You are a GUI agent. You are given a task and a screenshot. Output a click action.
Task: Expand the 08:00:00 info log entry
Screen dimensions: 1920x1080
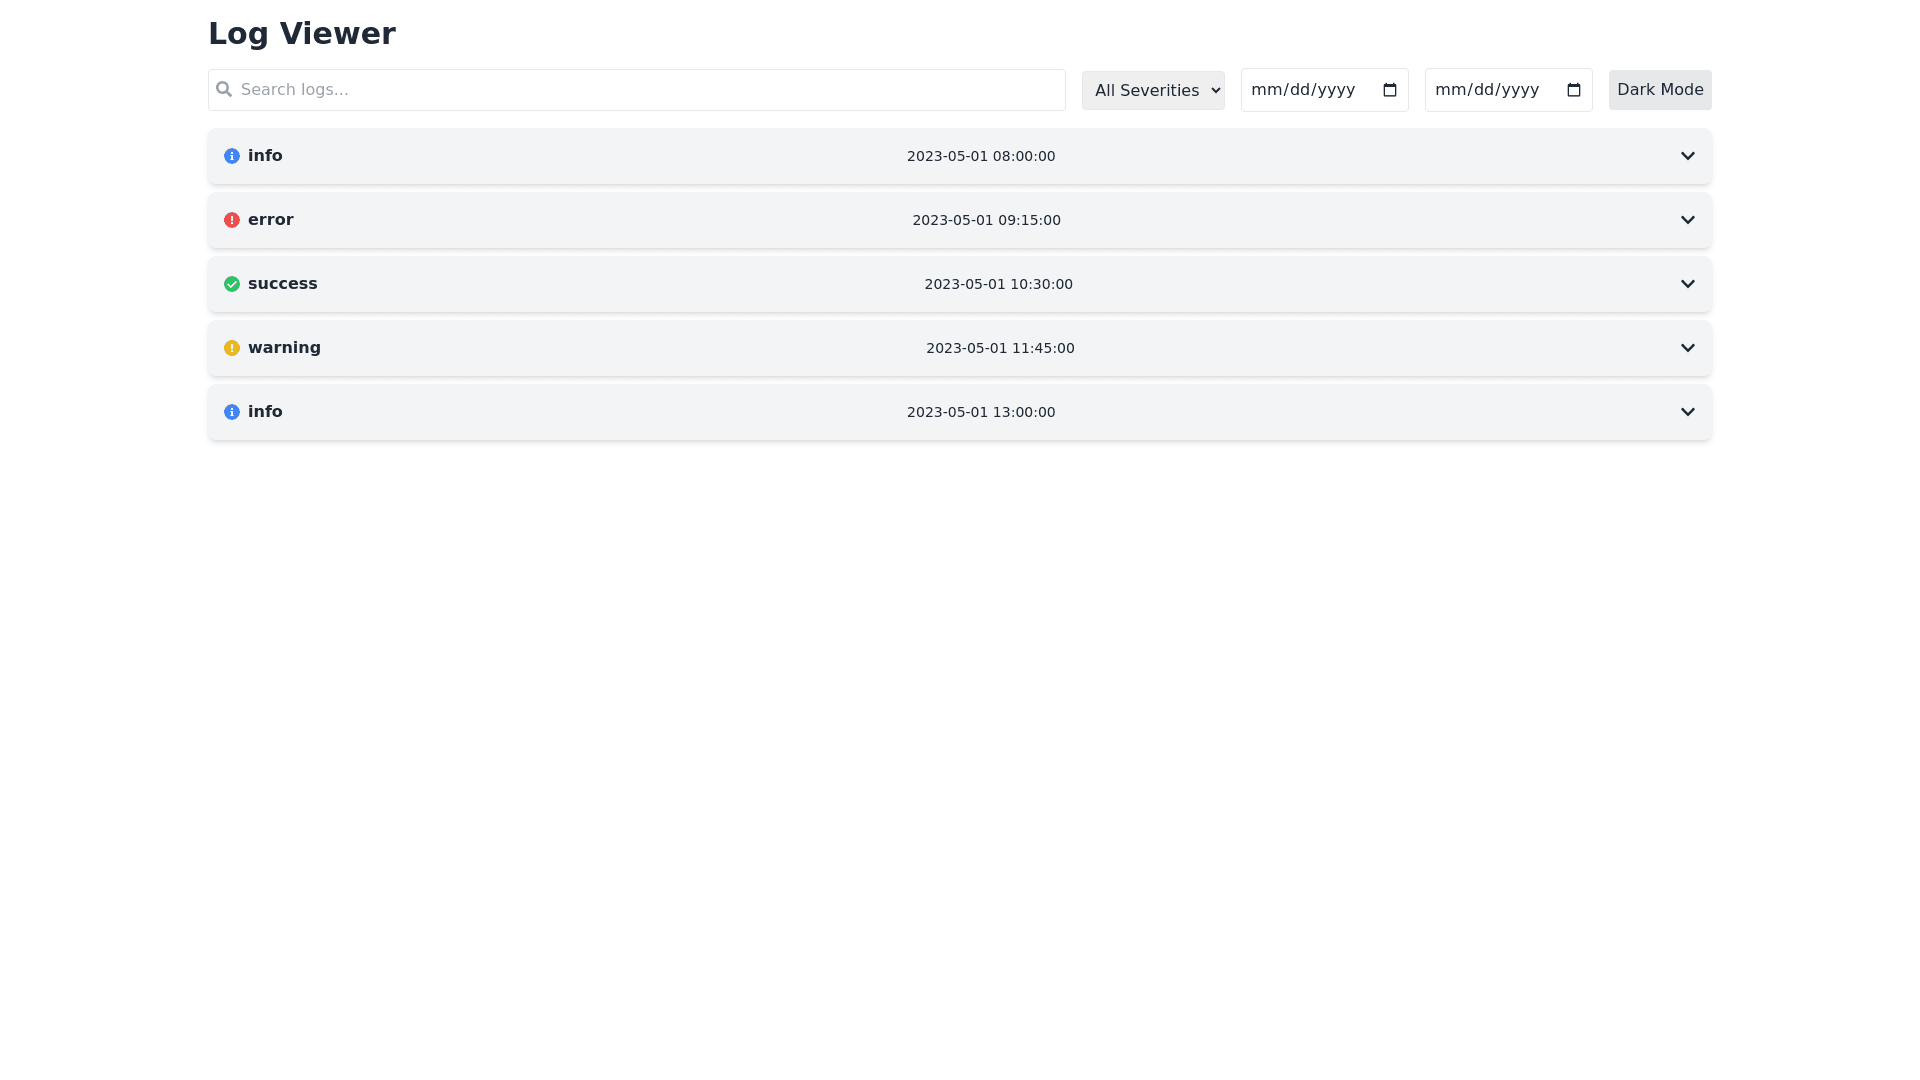click(1687, 156)
